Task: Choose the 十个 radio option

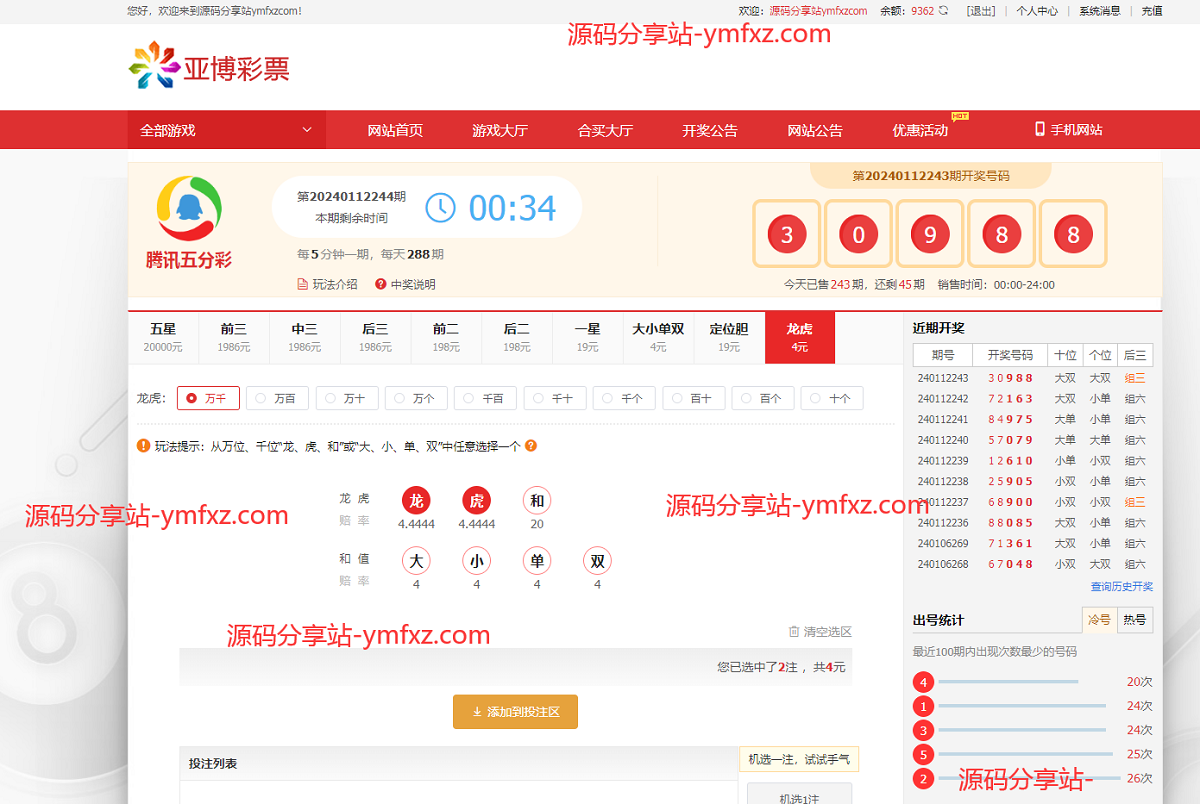Action: [x=832, y=398]
